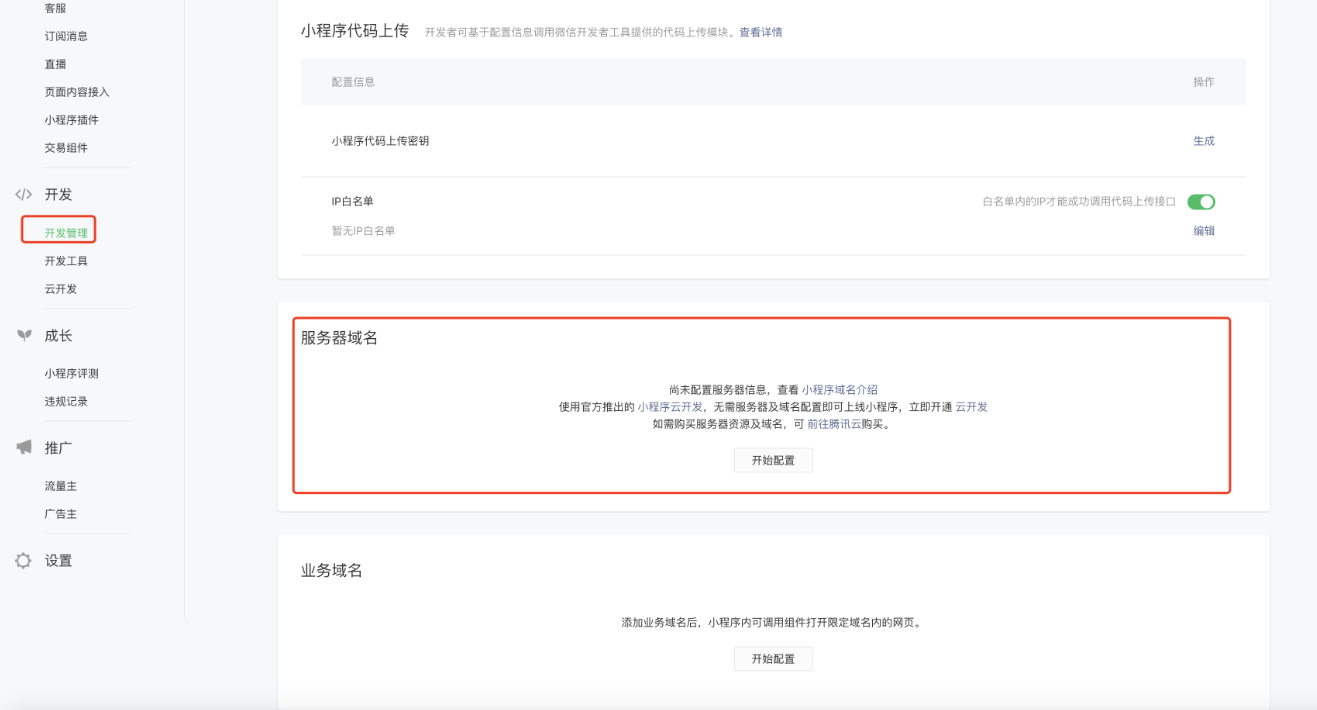Click 编辑 to edit IP whitelist
The width and height of the screenshot is (1317, 710).
[1203, 231]
